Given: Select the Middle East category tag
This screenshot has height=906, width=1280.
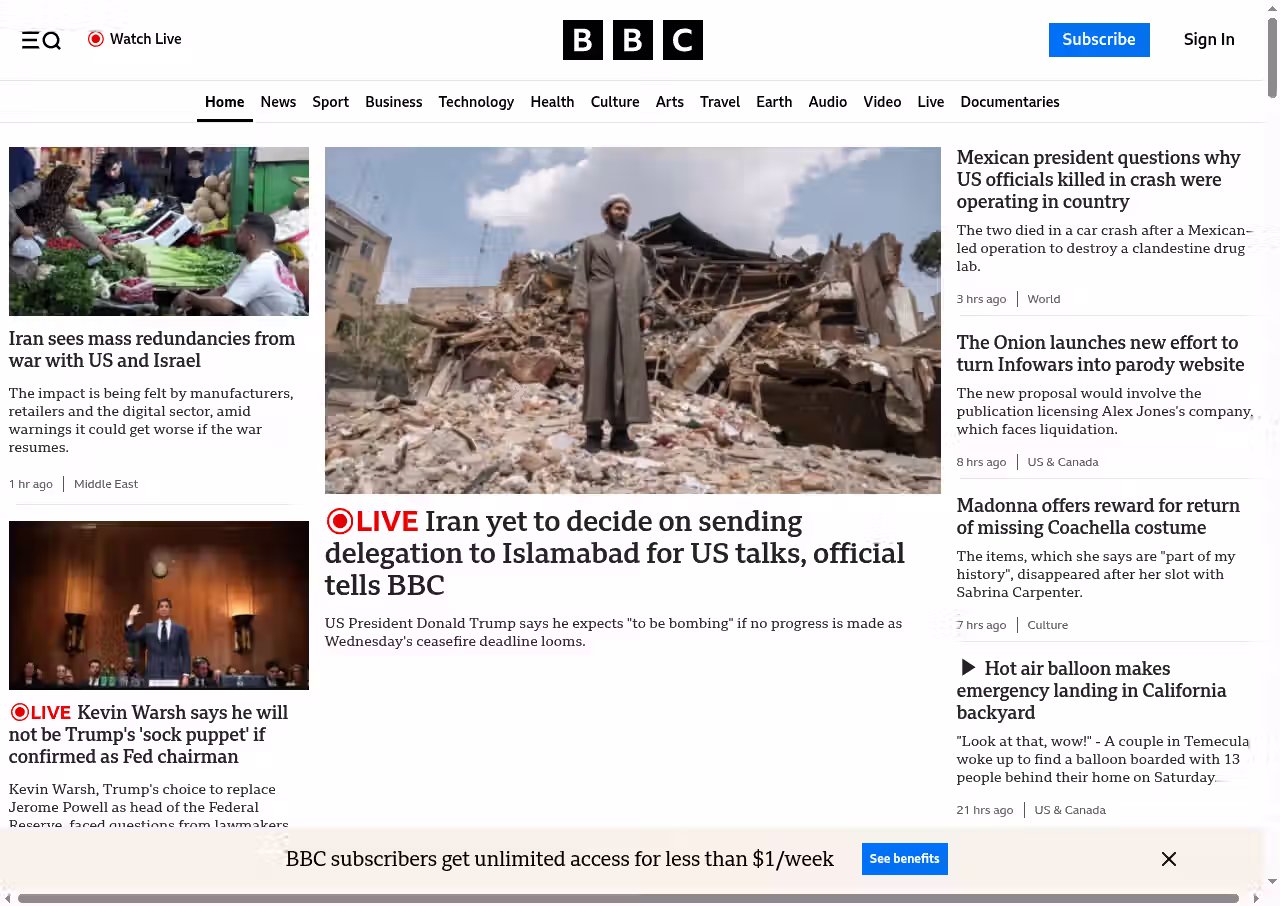Looking at the screenshot, I should tap(106, 484).
